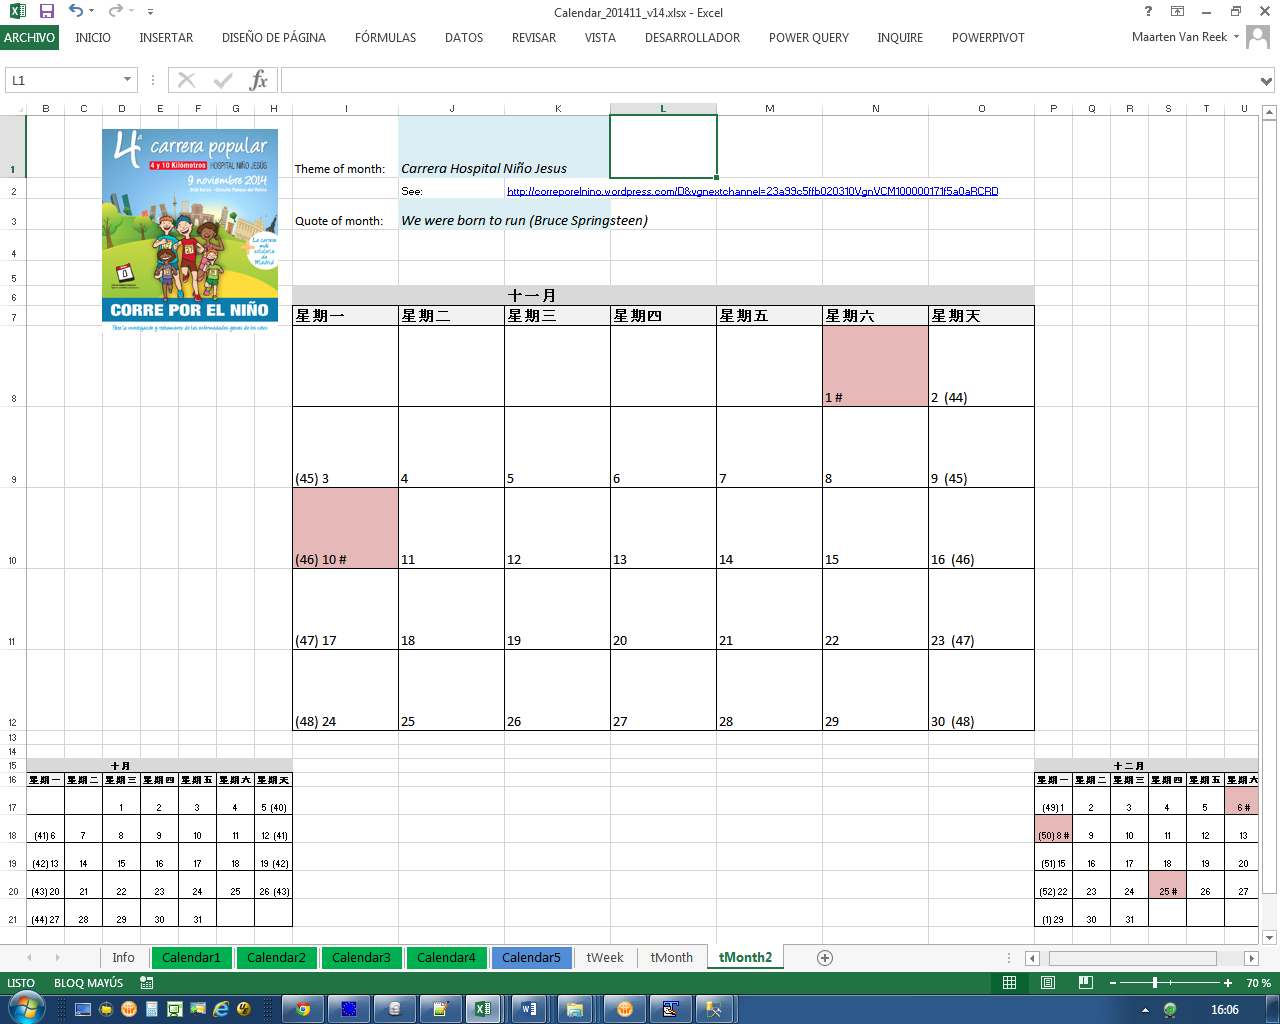Open the Excel taskbar icon
Viewport: 1280px width, 1024px height.
[x=484, y=1010]
